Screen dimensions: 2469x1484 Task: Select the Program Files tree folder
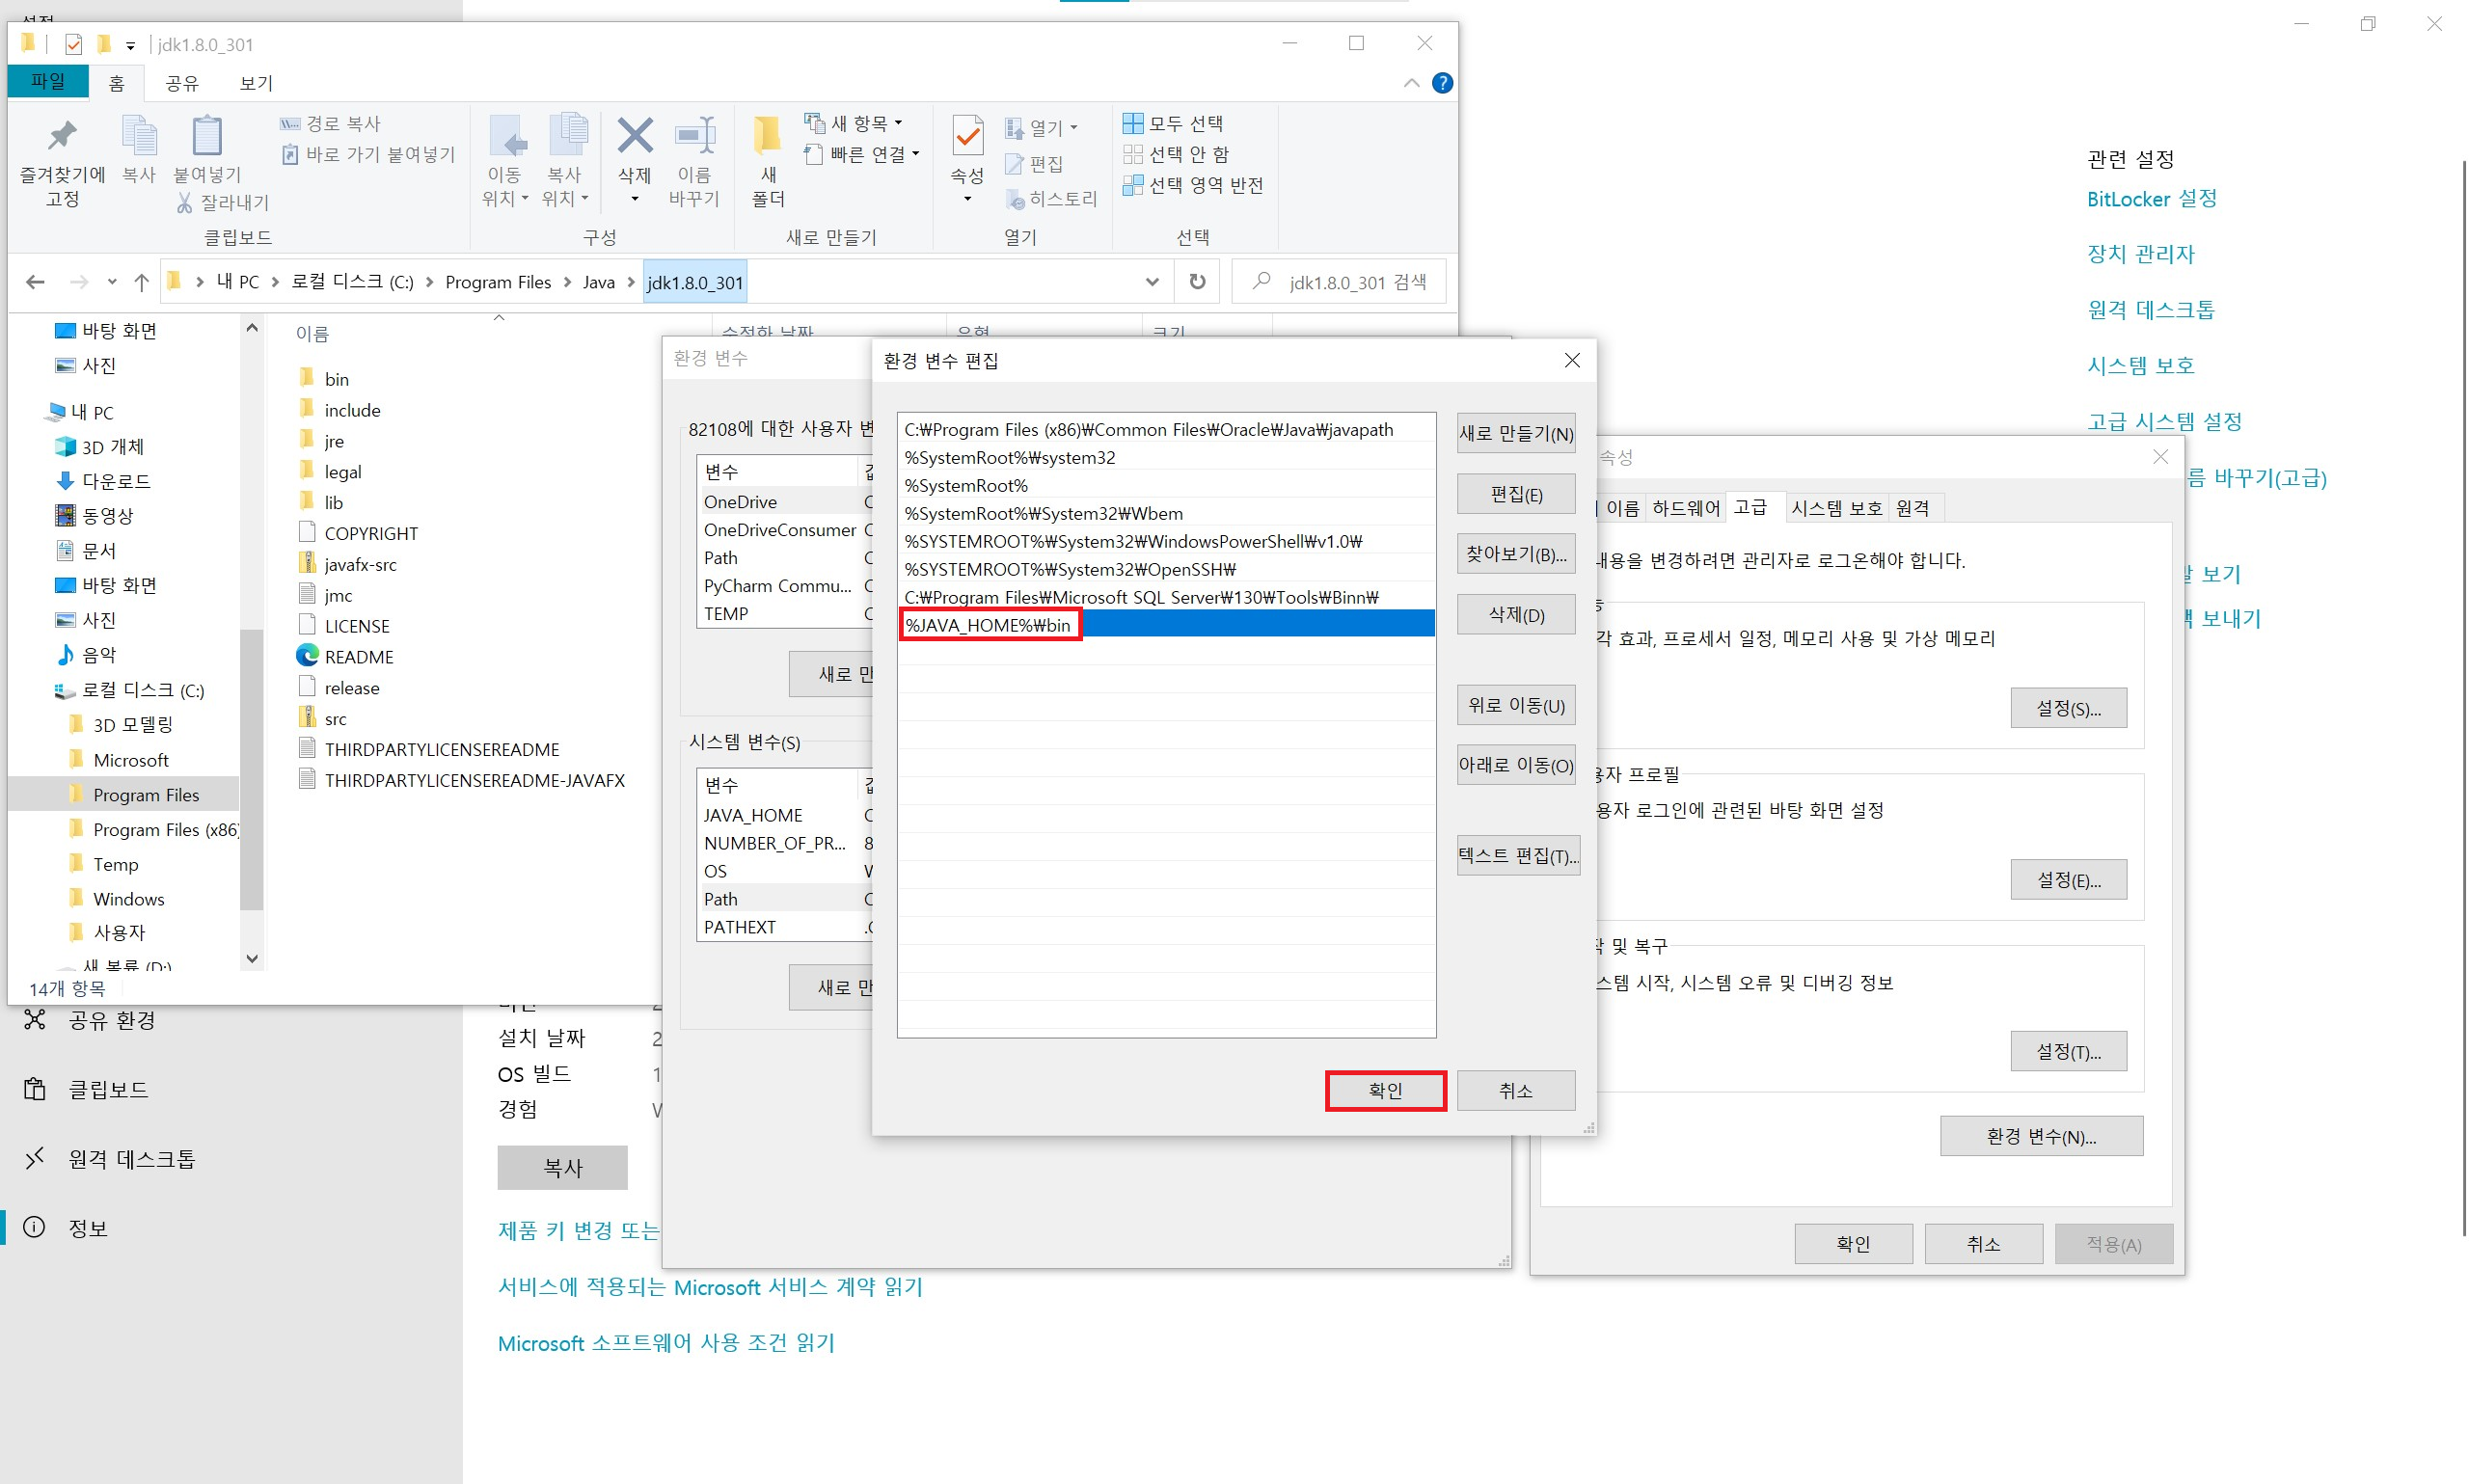pyautogui.click(x=146, y=795)
